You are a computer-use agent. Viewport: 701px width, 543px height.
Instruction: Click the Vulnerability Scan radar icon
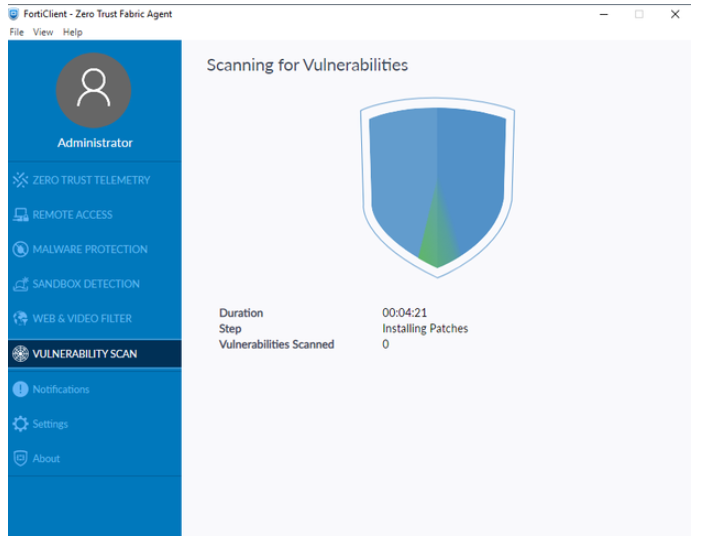pyautogui.click(x=21, y=354)
